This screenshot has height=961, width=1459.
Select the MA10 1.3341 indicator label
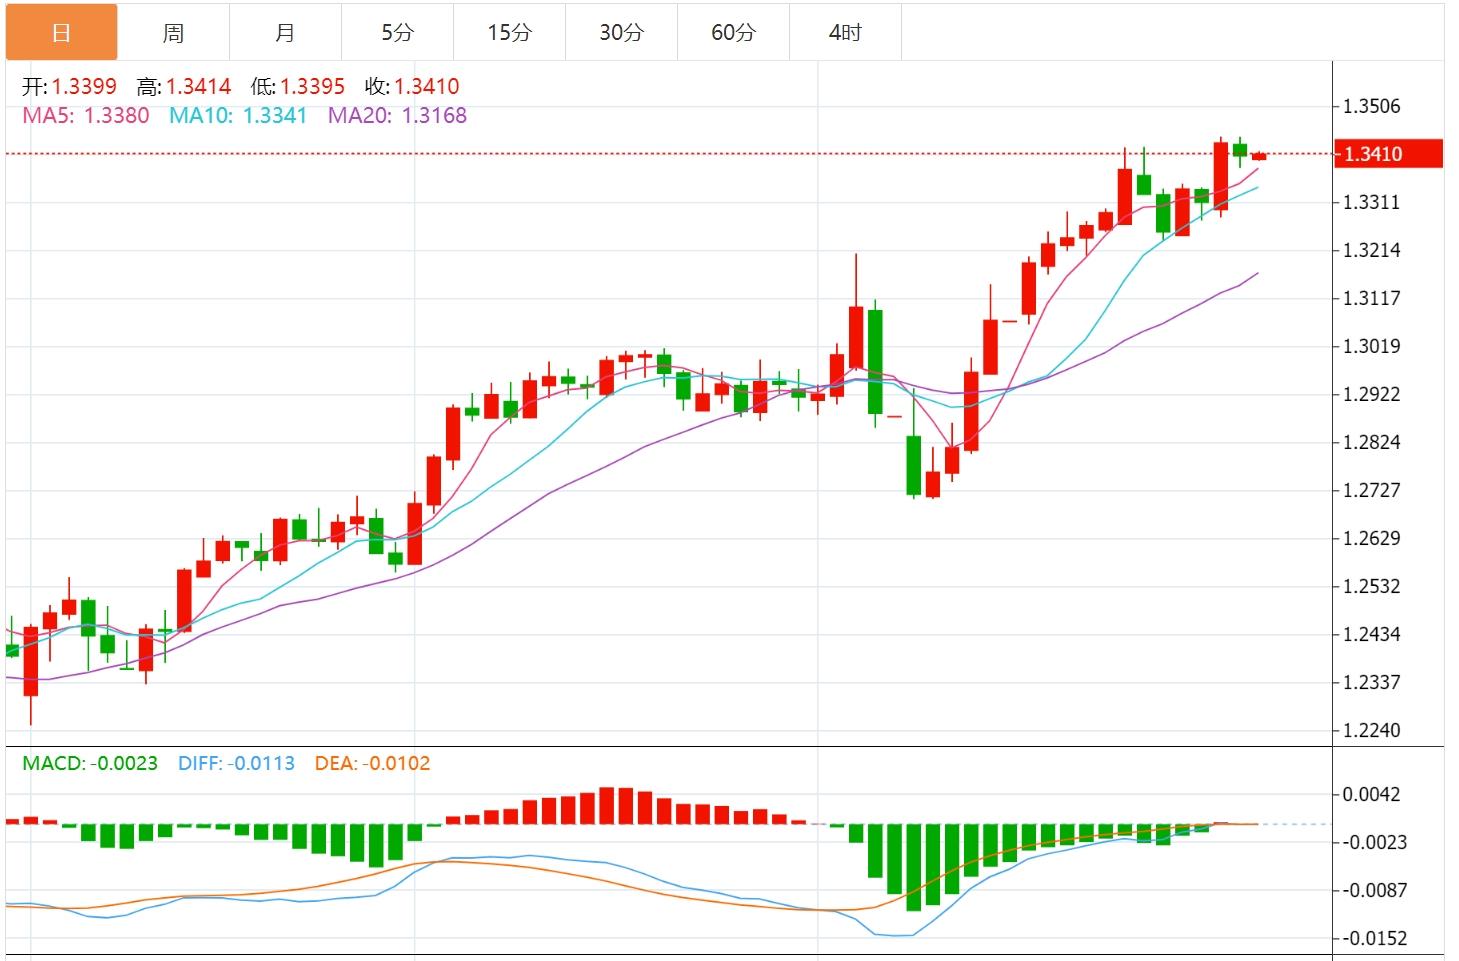(238, 116)
